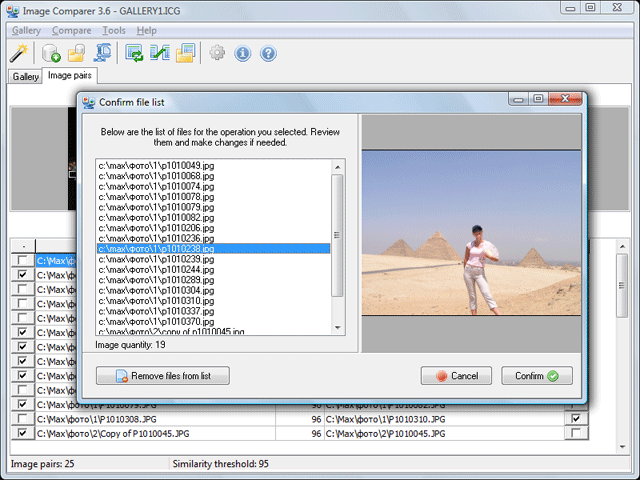Open the add folder toolbar icon

coord(76,53)
